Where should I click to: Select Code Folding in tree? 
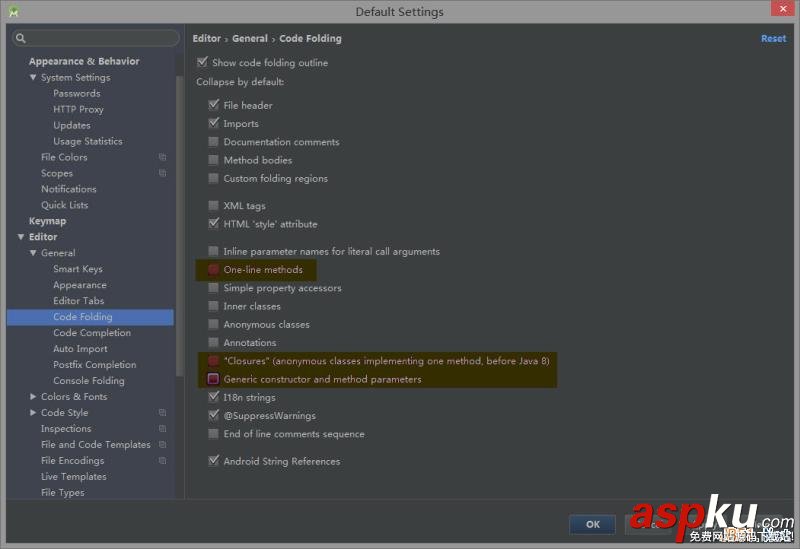point(83,317)
